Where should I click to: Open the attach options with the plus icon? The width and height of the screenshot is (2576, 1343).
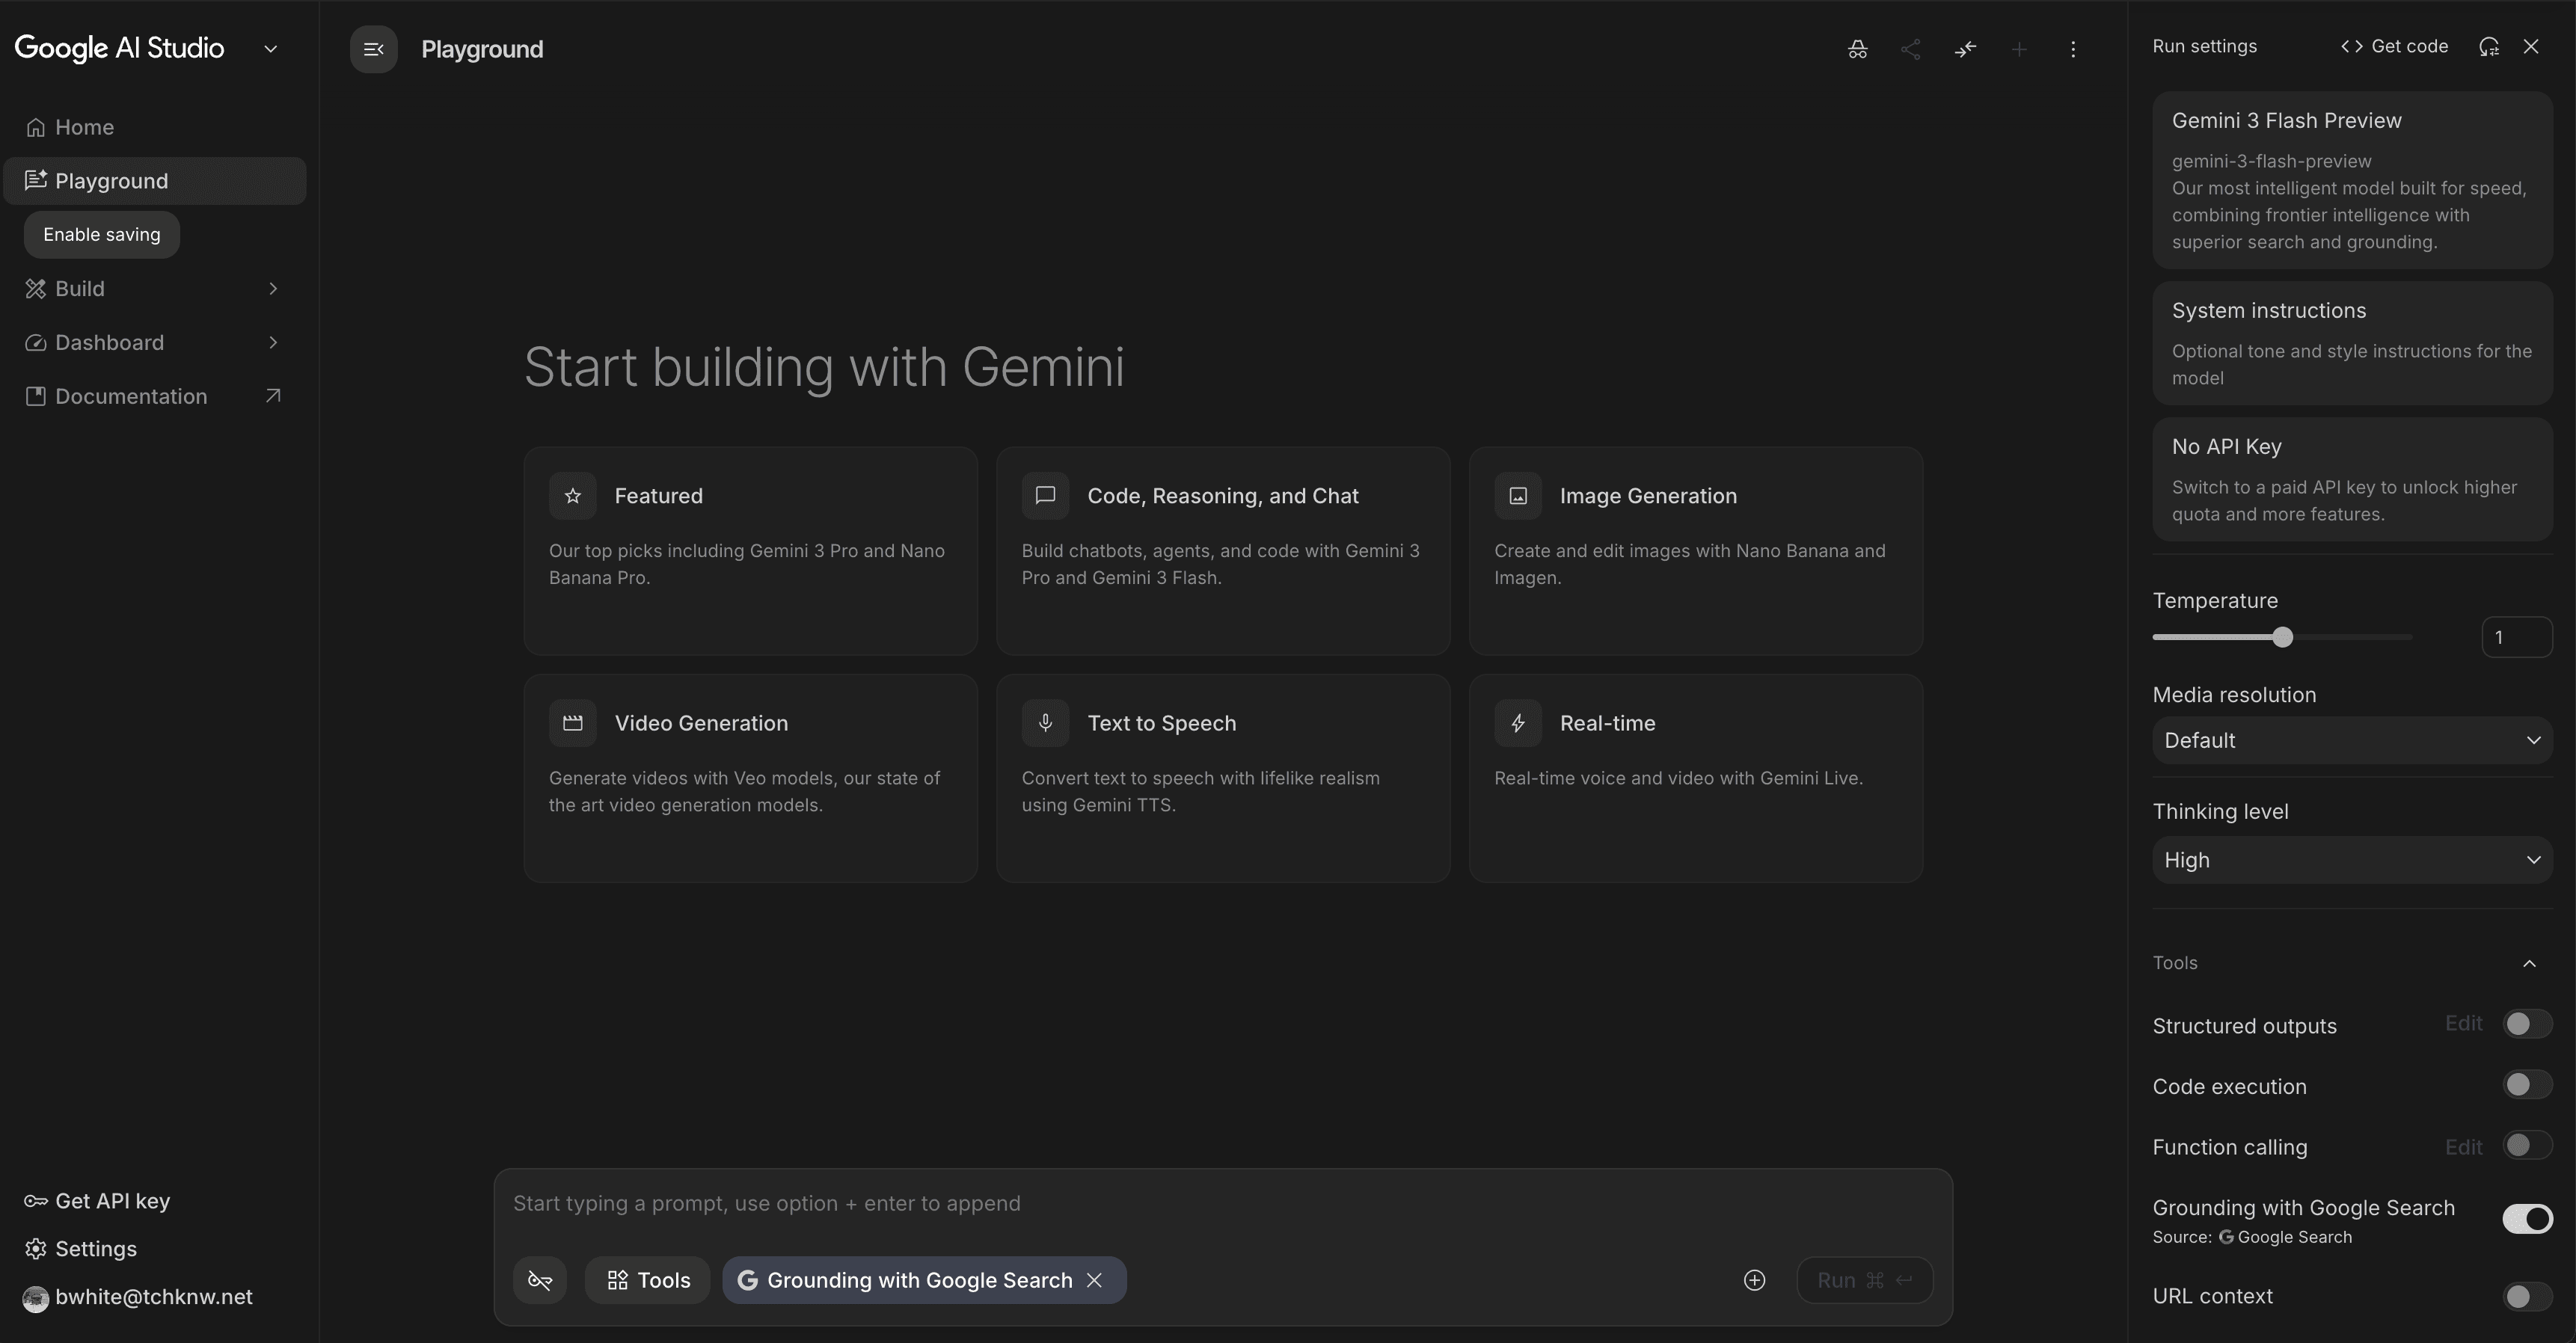pos(1755,1280)
